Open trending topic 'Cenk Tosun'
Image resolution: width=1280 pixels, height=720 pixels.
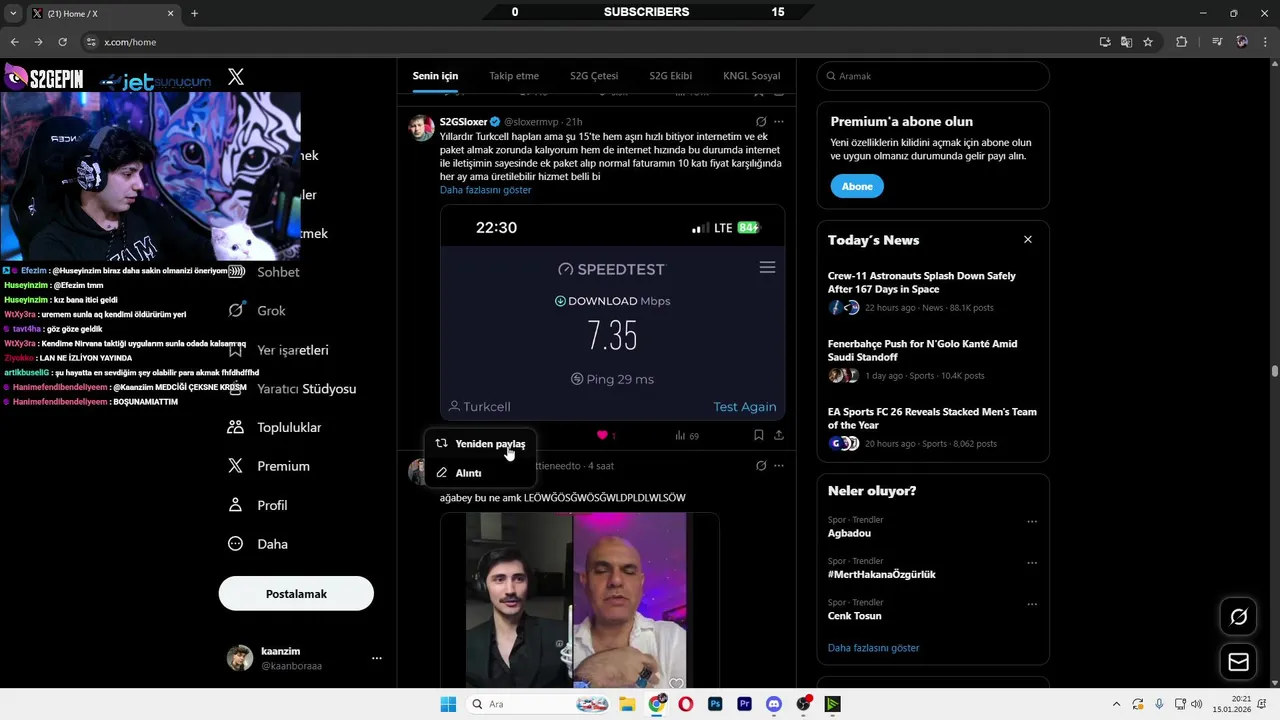pyautogui.click(x=855, y=616)
